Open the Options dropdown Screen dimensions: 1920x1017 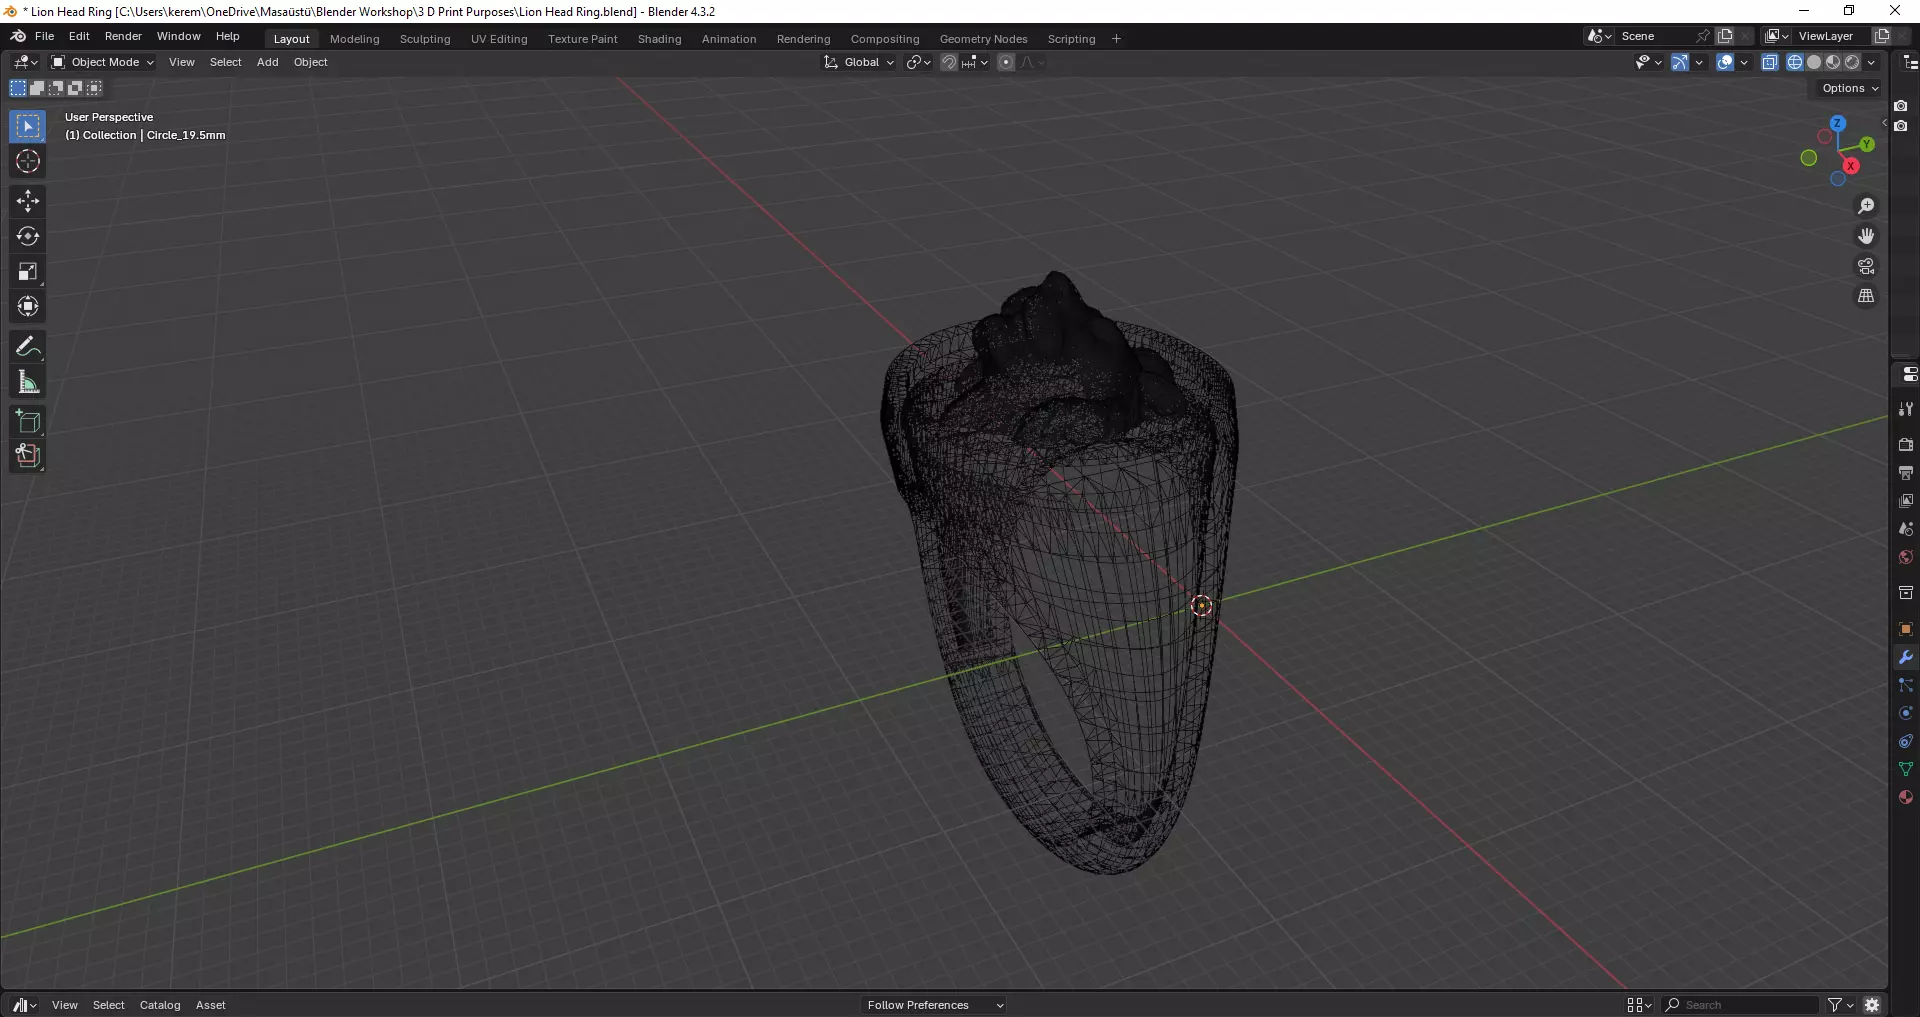coord(1850,88)
